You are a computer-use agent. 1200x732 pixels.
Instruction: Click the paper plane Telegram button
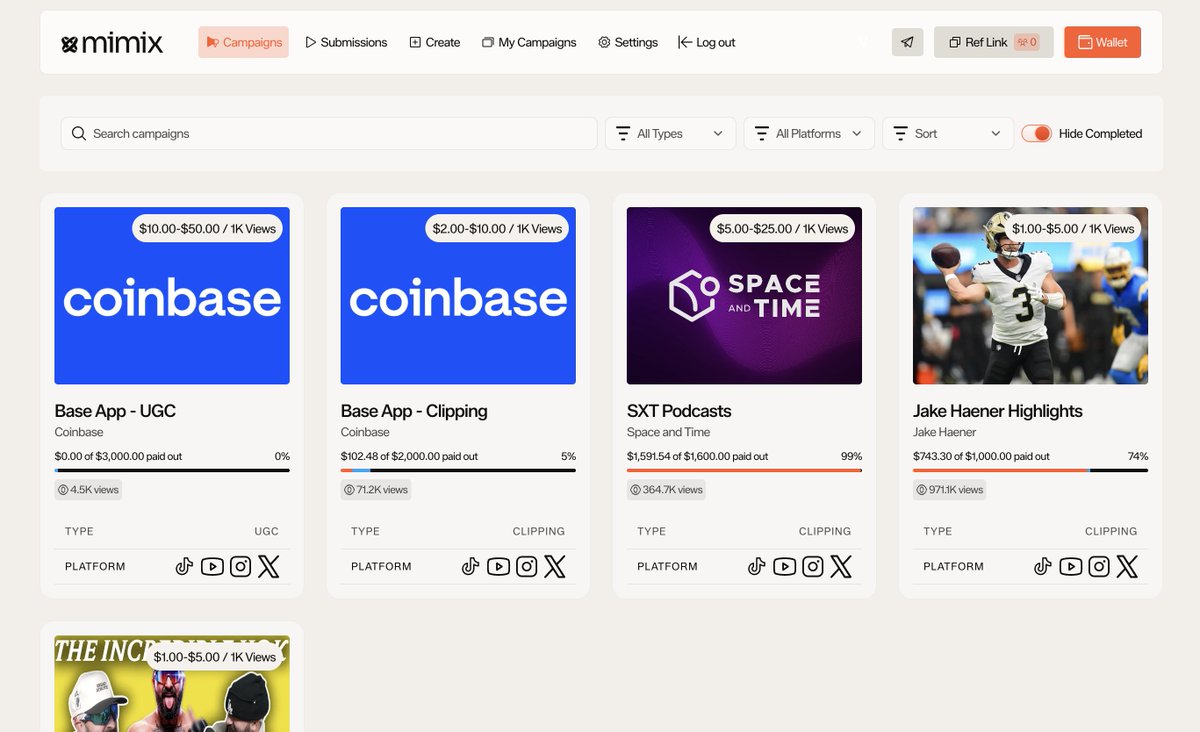908,42
